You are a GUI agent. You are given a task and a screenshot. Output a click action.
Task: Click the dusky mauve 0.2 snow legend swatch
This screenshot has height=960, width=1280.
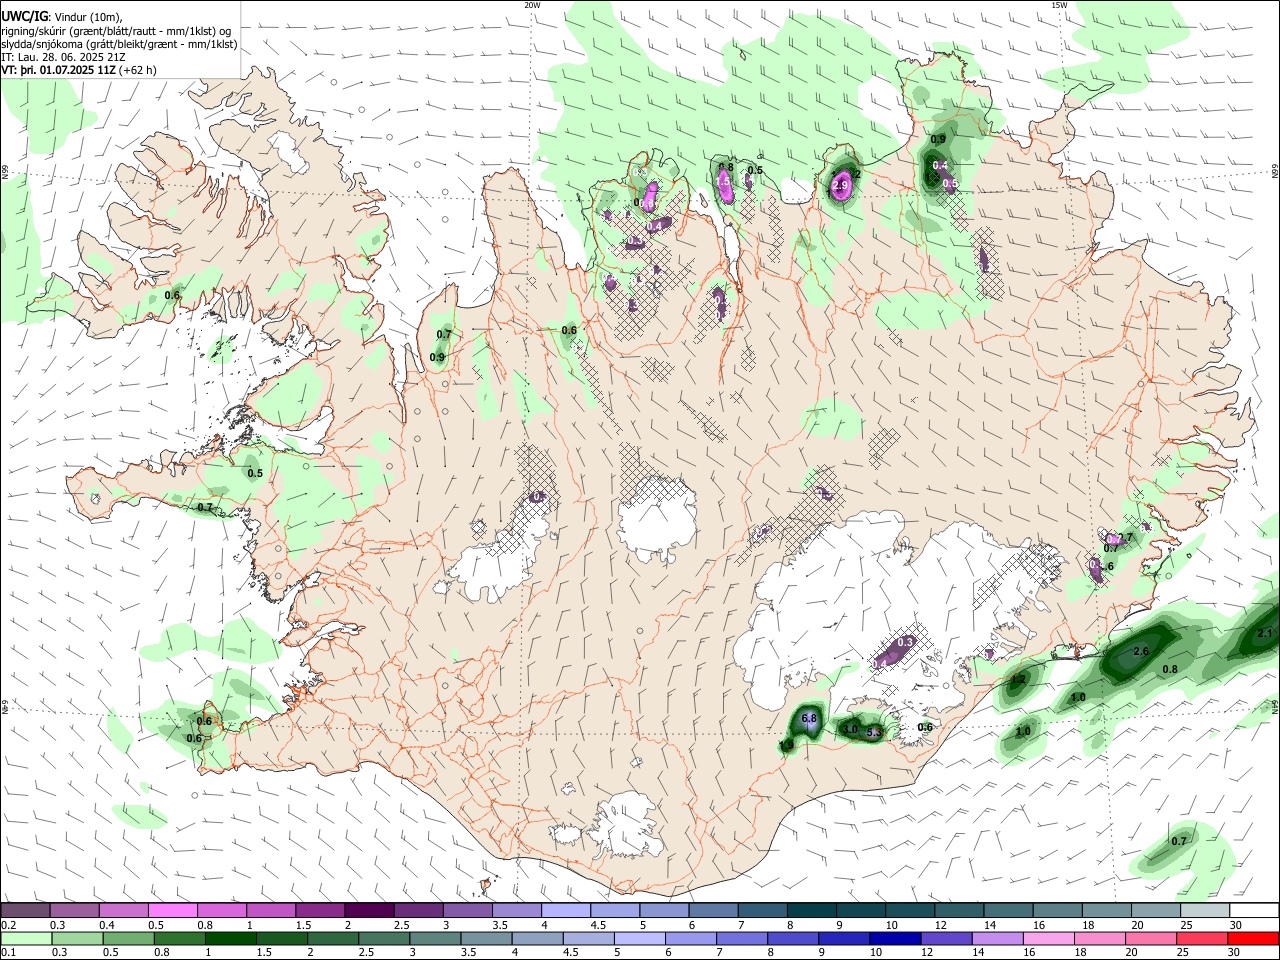25,911
